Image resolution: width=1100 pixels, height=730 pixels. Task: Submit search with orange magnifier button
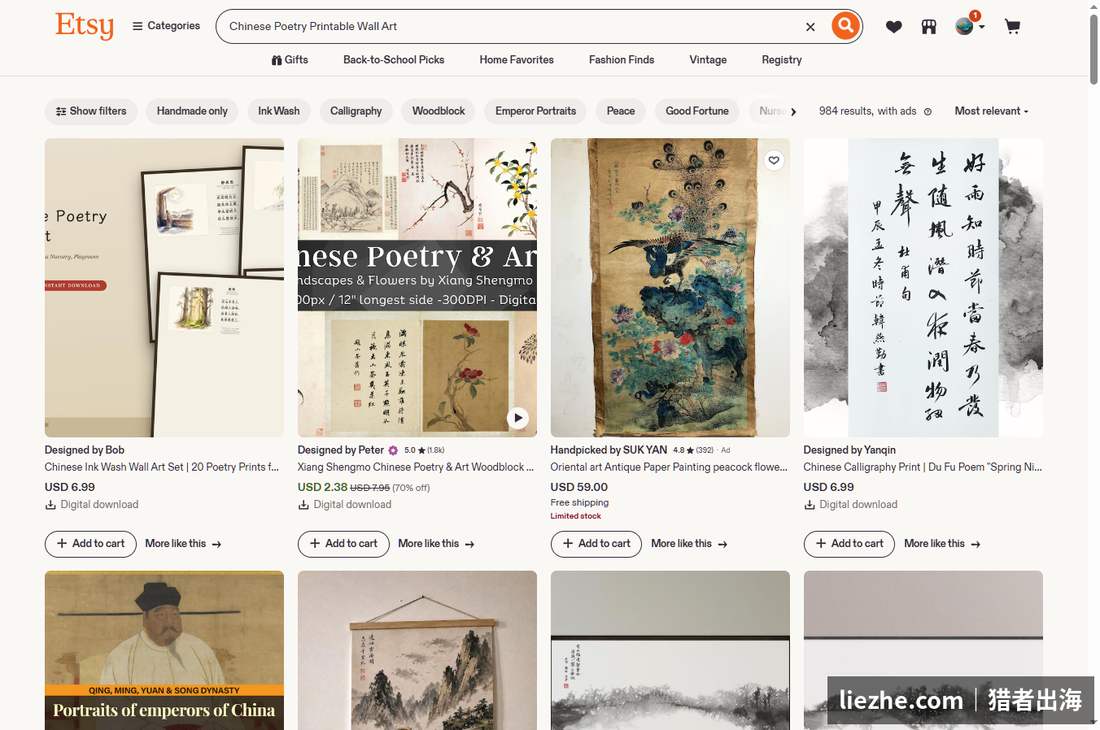(845, 26)
